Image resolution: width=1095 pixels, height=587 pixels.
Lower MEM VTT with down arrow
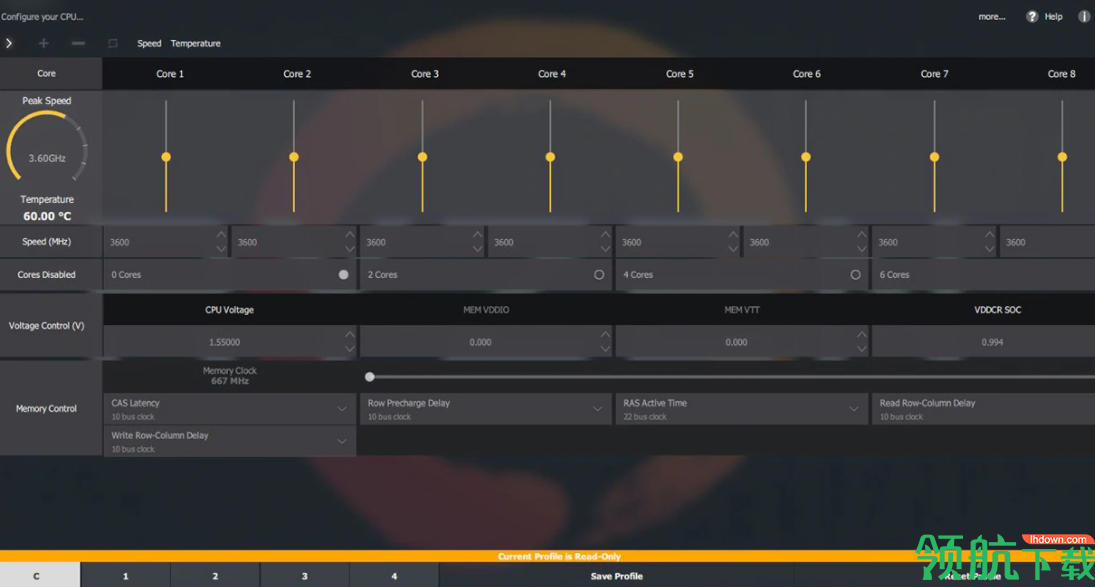(861, 349)
